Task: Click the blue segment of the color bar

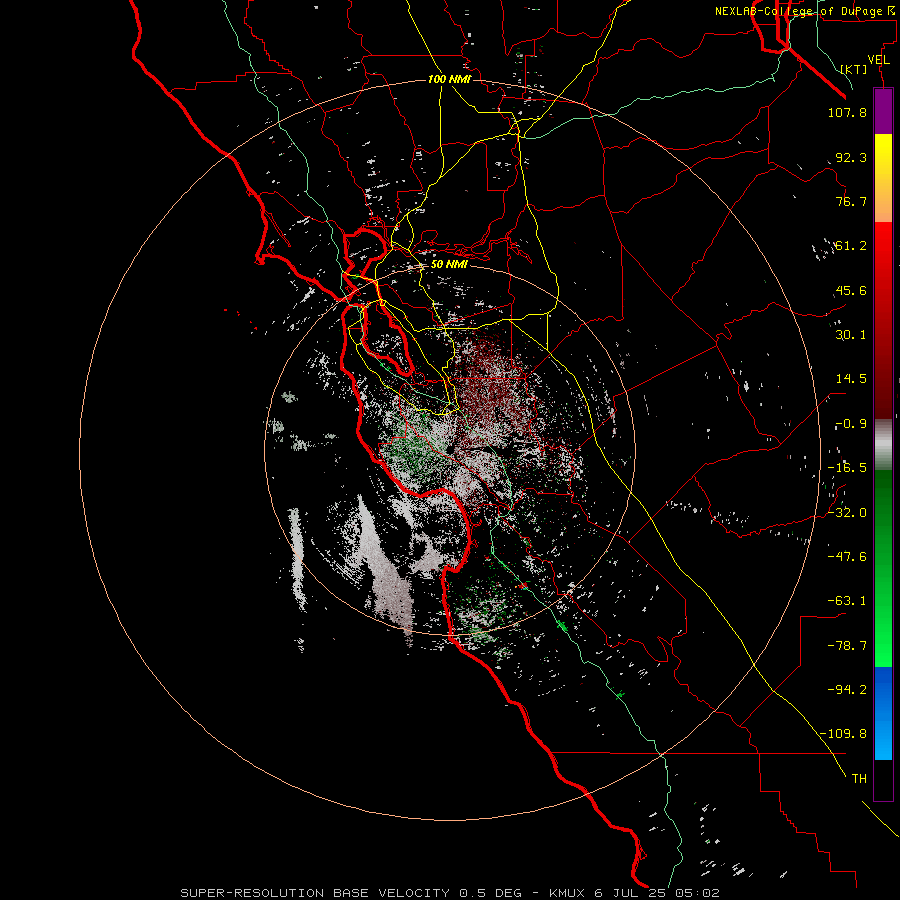Action: click(x=883, y=713)
